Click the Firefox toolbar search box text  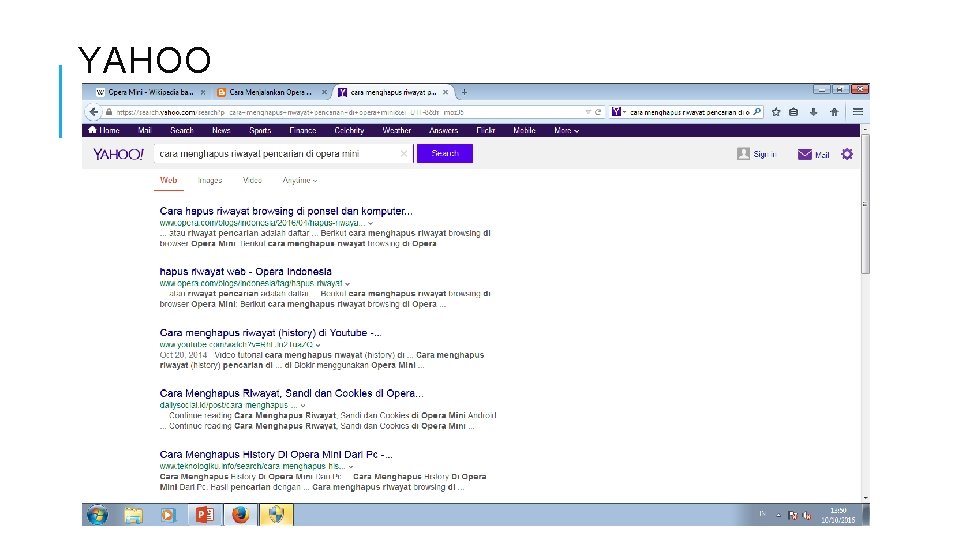689,112
